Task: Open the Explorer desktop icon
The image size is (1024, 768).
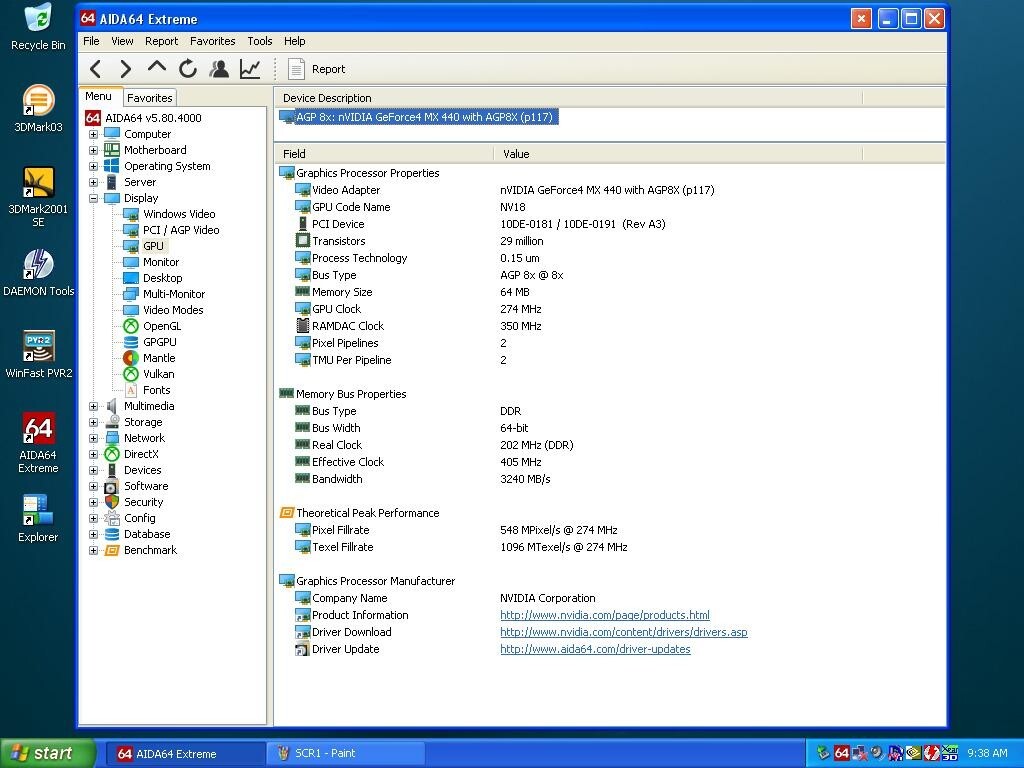Action: pos(38,519)
